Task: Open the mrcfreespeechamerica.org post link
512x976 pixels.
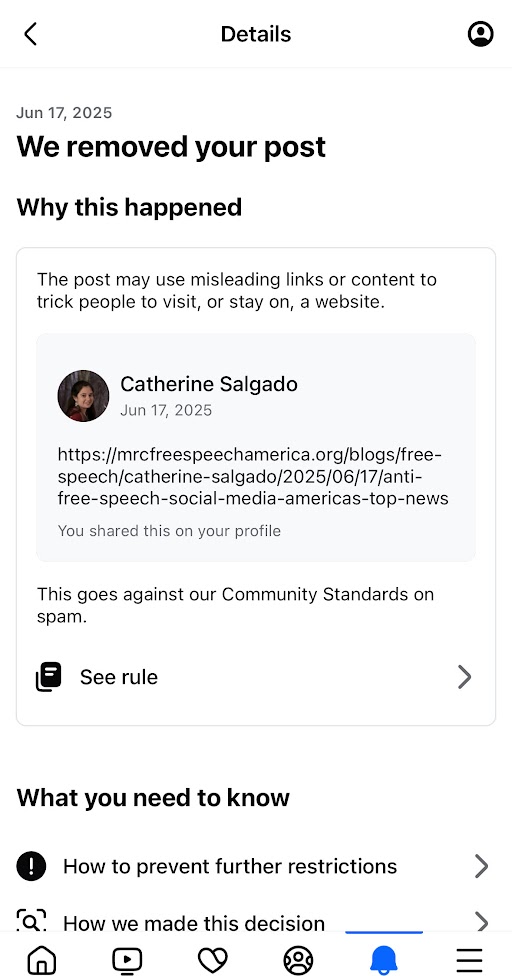Action: coord(253,477)
